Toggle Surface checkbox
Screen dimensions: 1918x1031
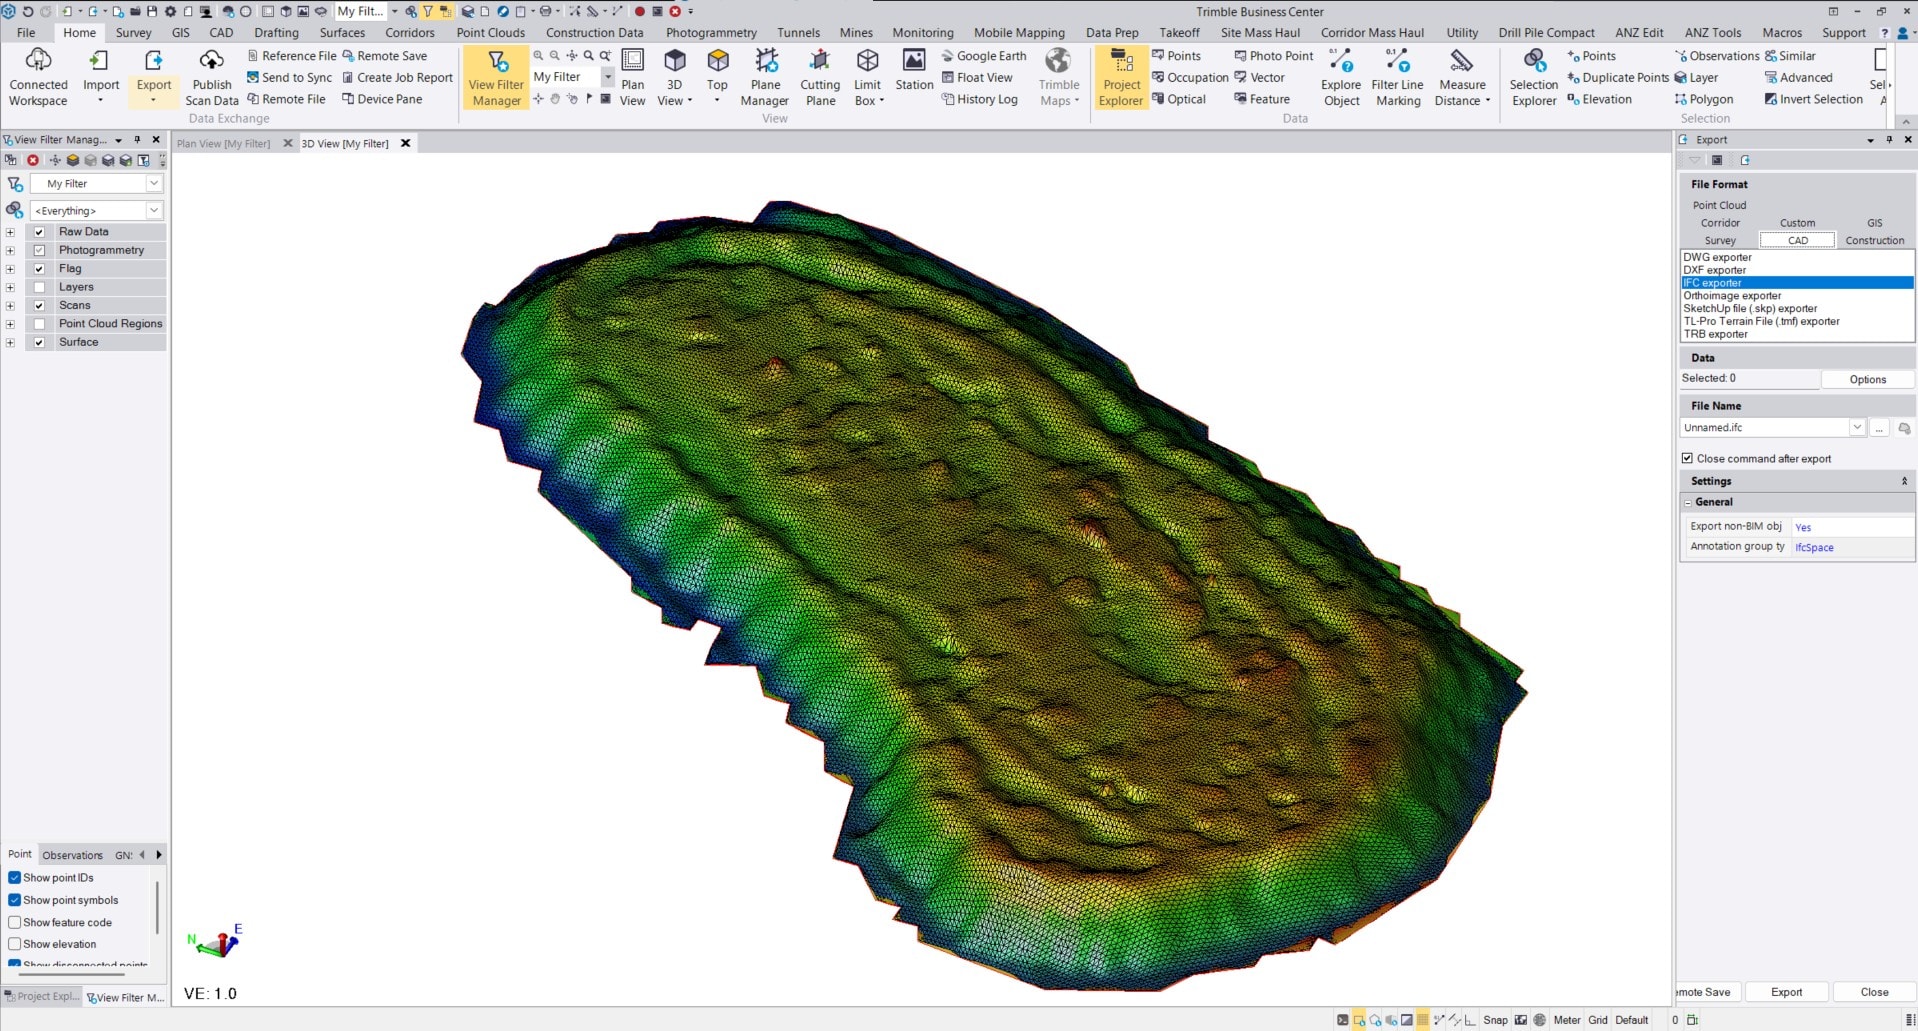click(40, 342)
